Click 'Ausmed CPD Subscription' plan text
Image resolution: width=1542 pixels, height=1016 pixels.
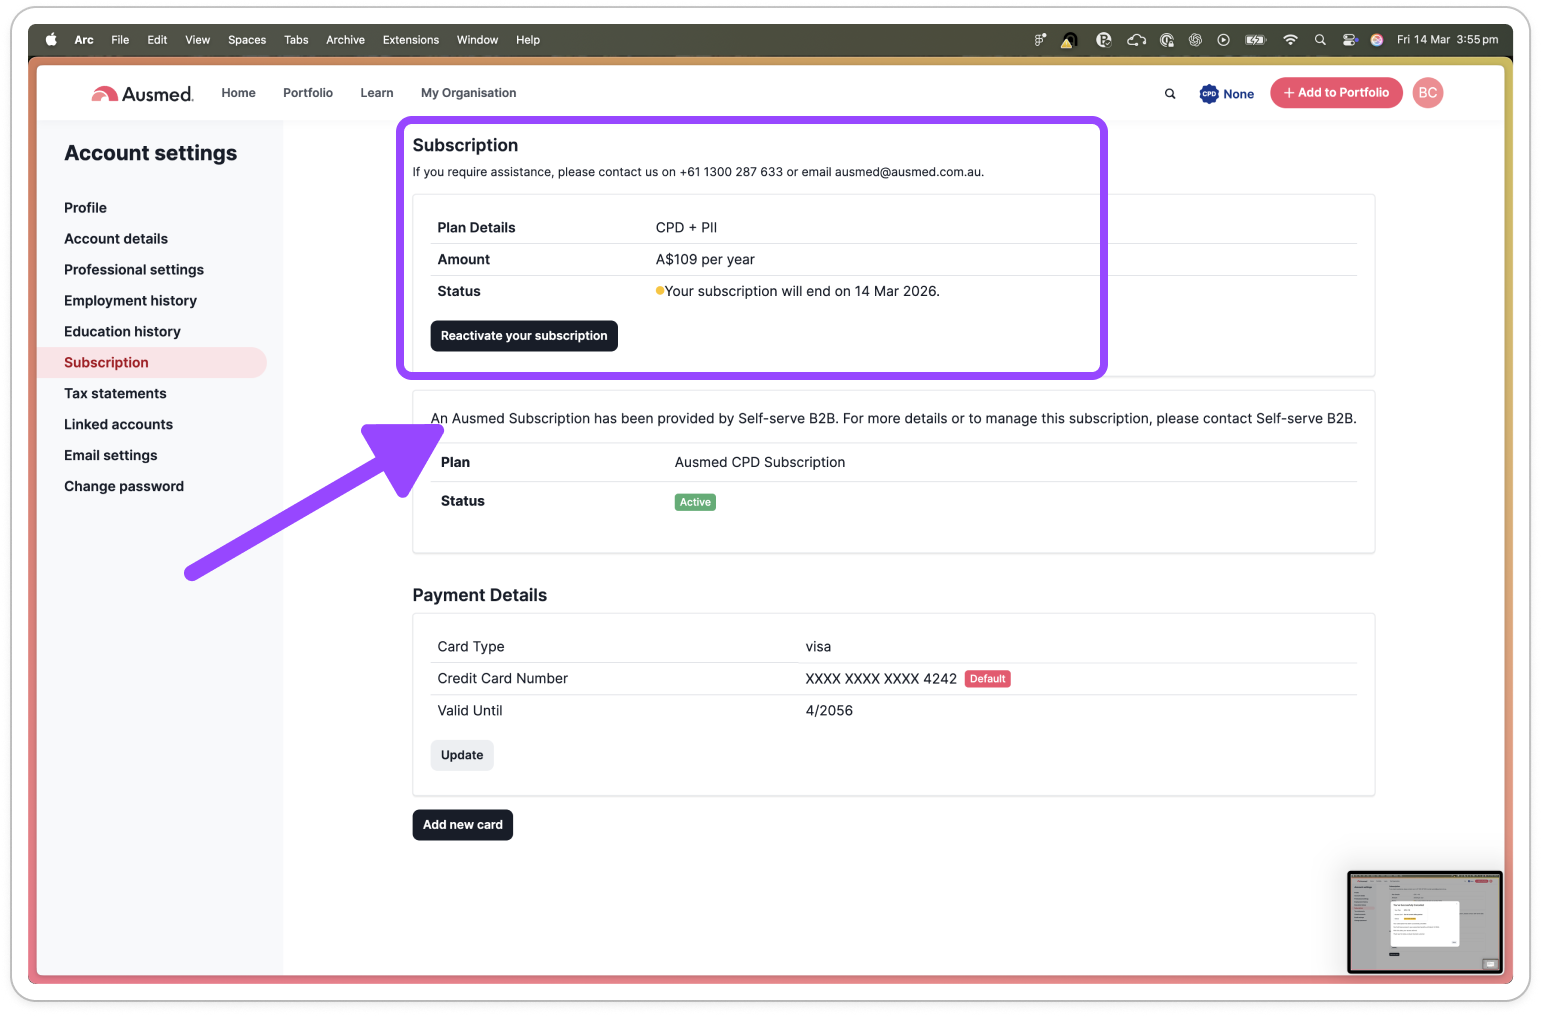(760, 463)
